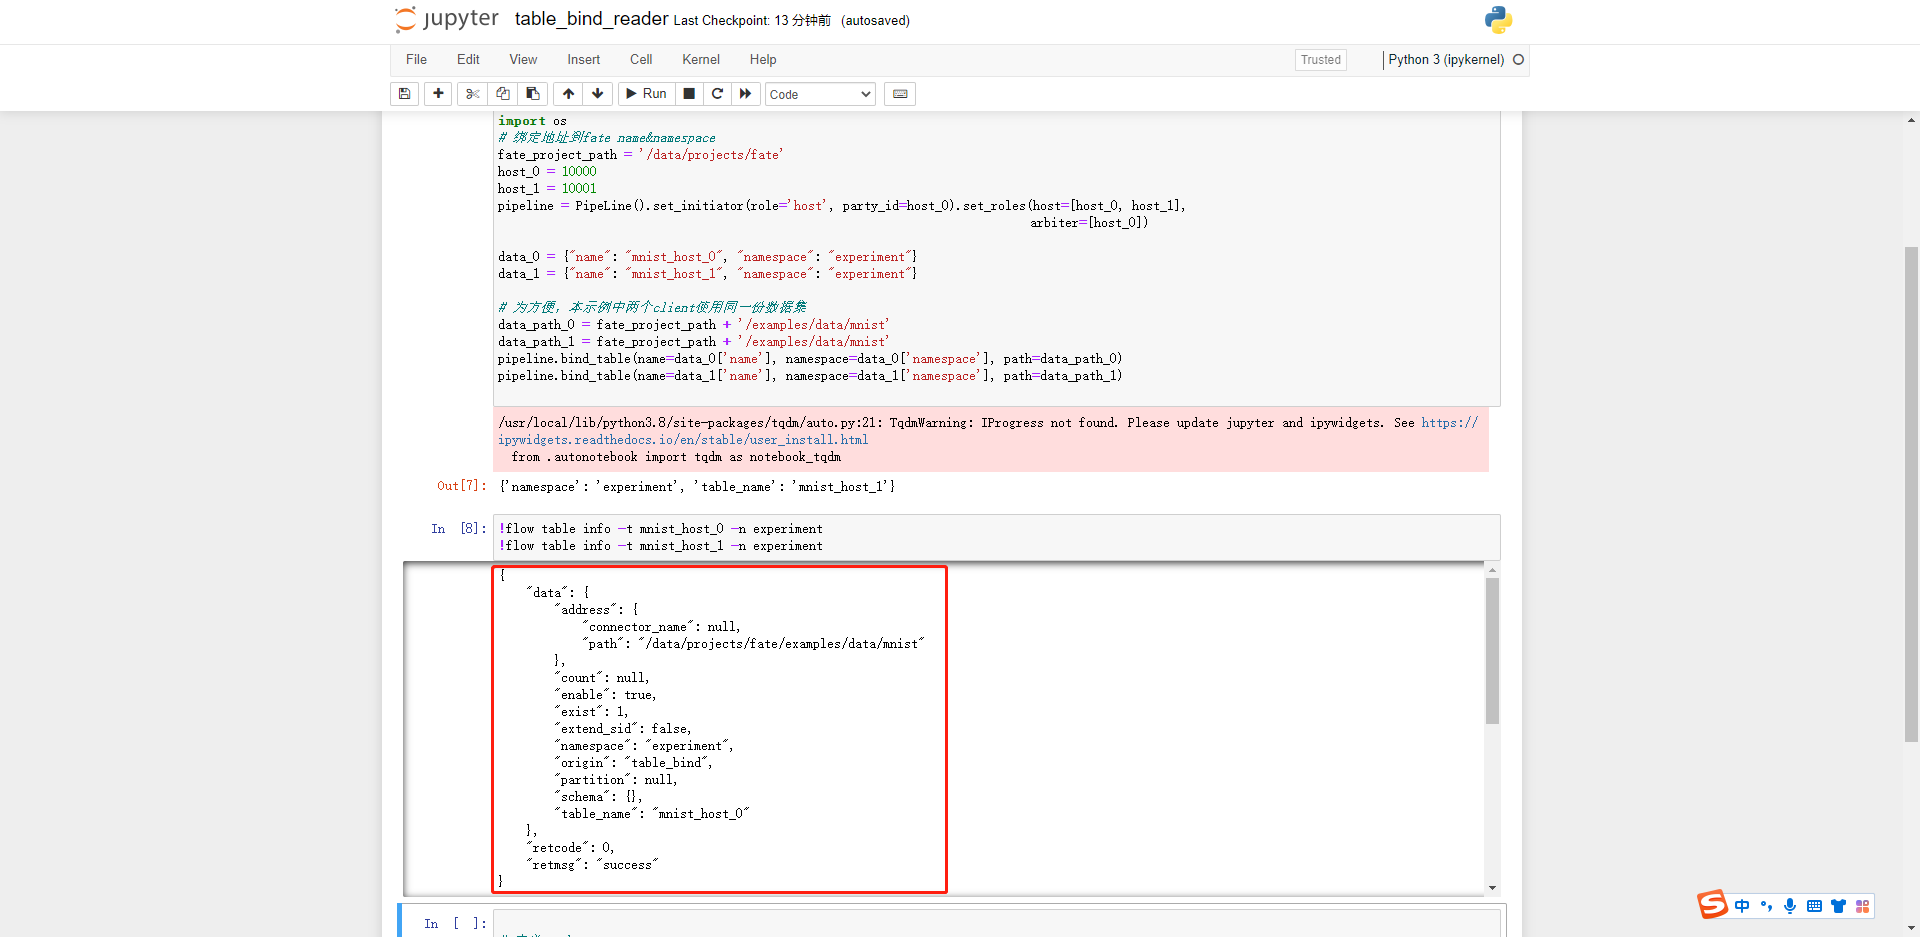This screenshot has width=1920, height=937.
Task: Open the Code cell type dropdown
Action: 819,93
